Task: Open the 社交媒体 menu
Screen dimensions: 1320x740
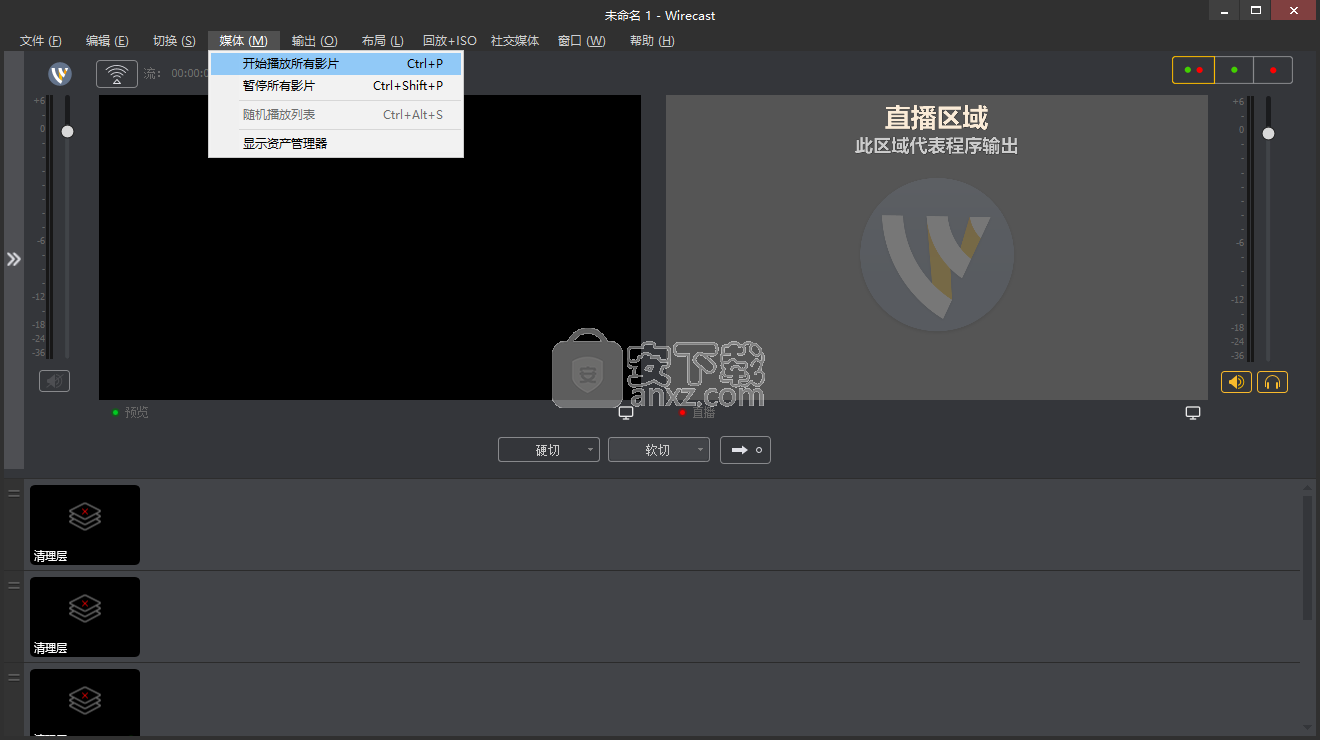Action: (515, 41)
